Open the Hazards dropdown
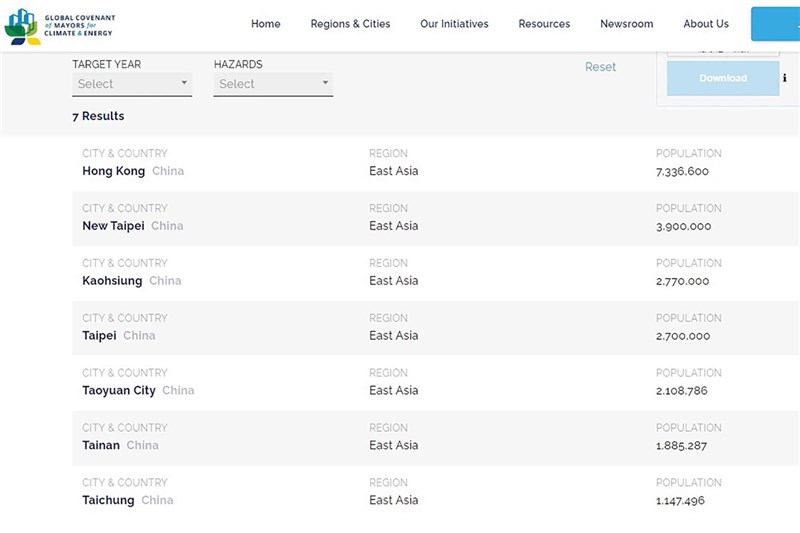Viewport: 800px width, 533px height. (273, 84)
